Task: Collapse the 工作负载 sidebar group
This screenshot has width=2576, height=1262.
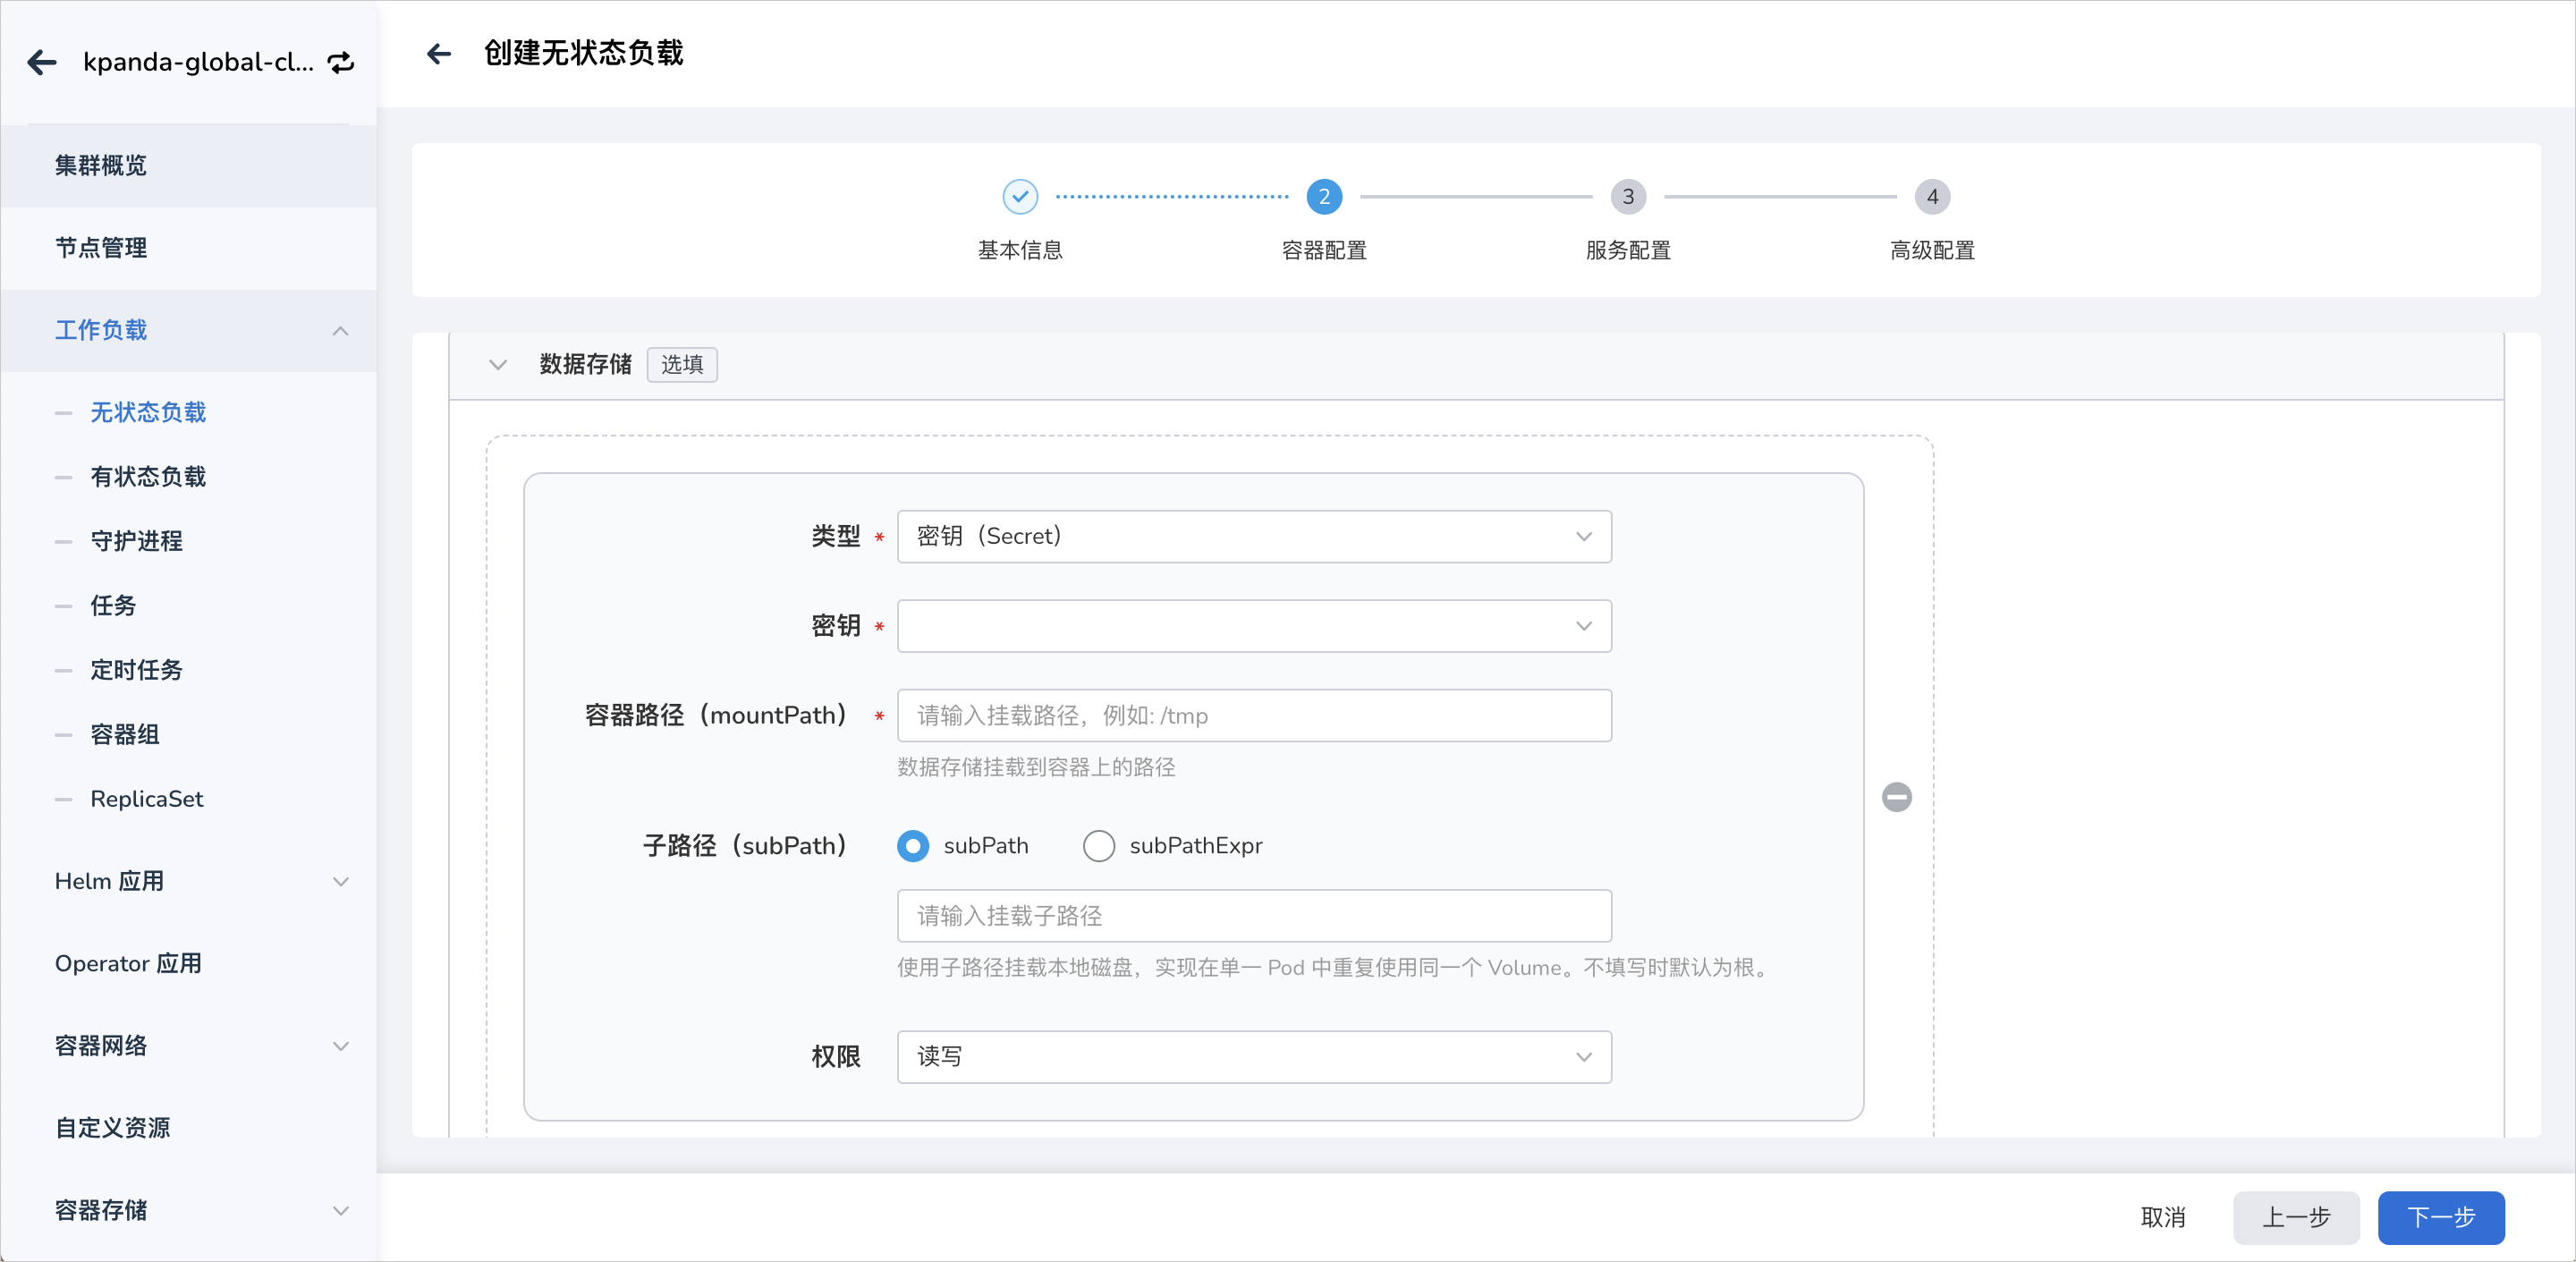Action: pos(340,330)
